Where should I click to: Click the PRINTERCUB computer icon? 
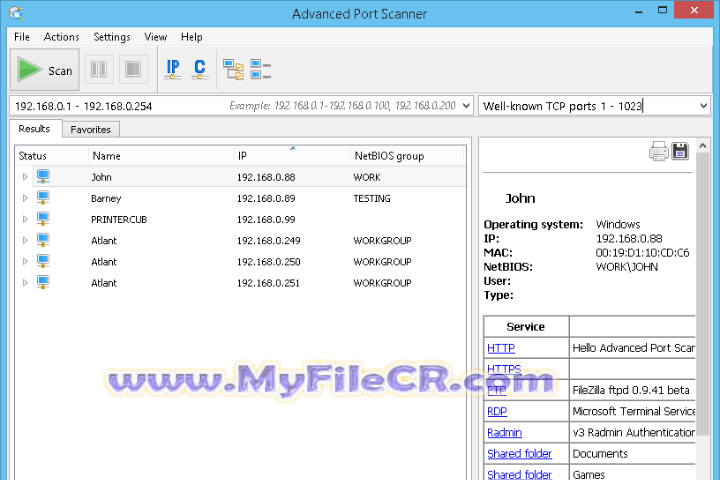pyautogui.click(x=43, y=219)
